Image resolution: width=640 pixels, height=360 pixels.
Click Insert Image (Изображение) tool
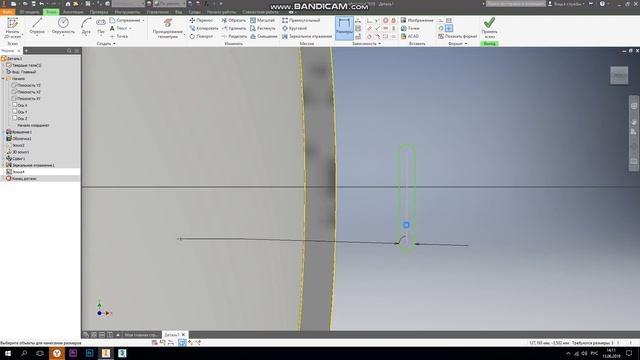[417, 20]
